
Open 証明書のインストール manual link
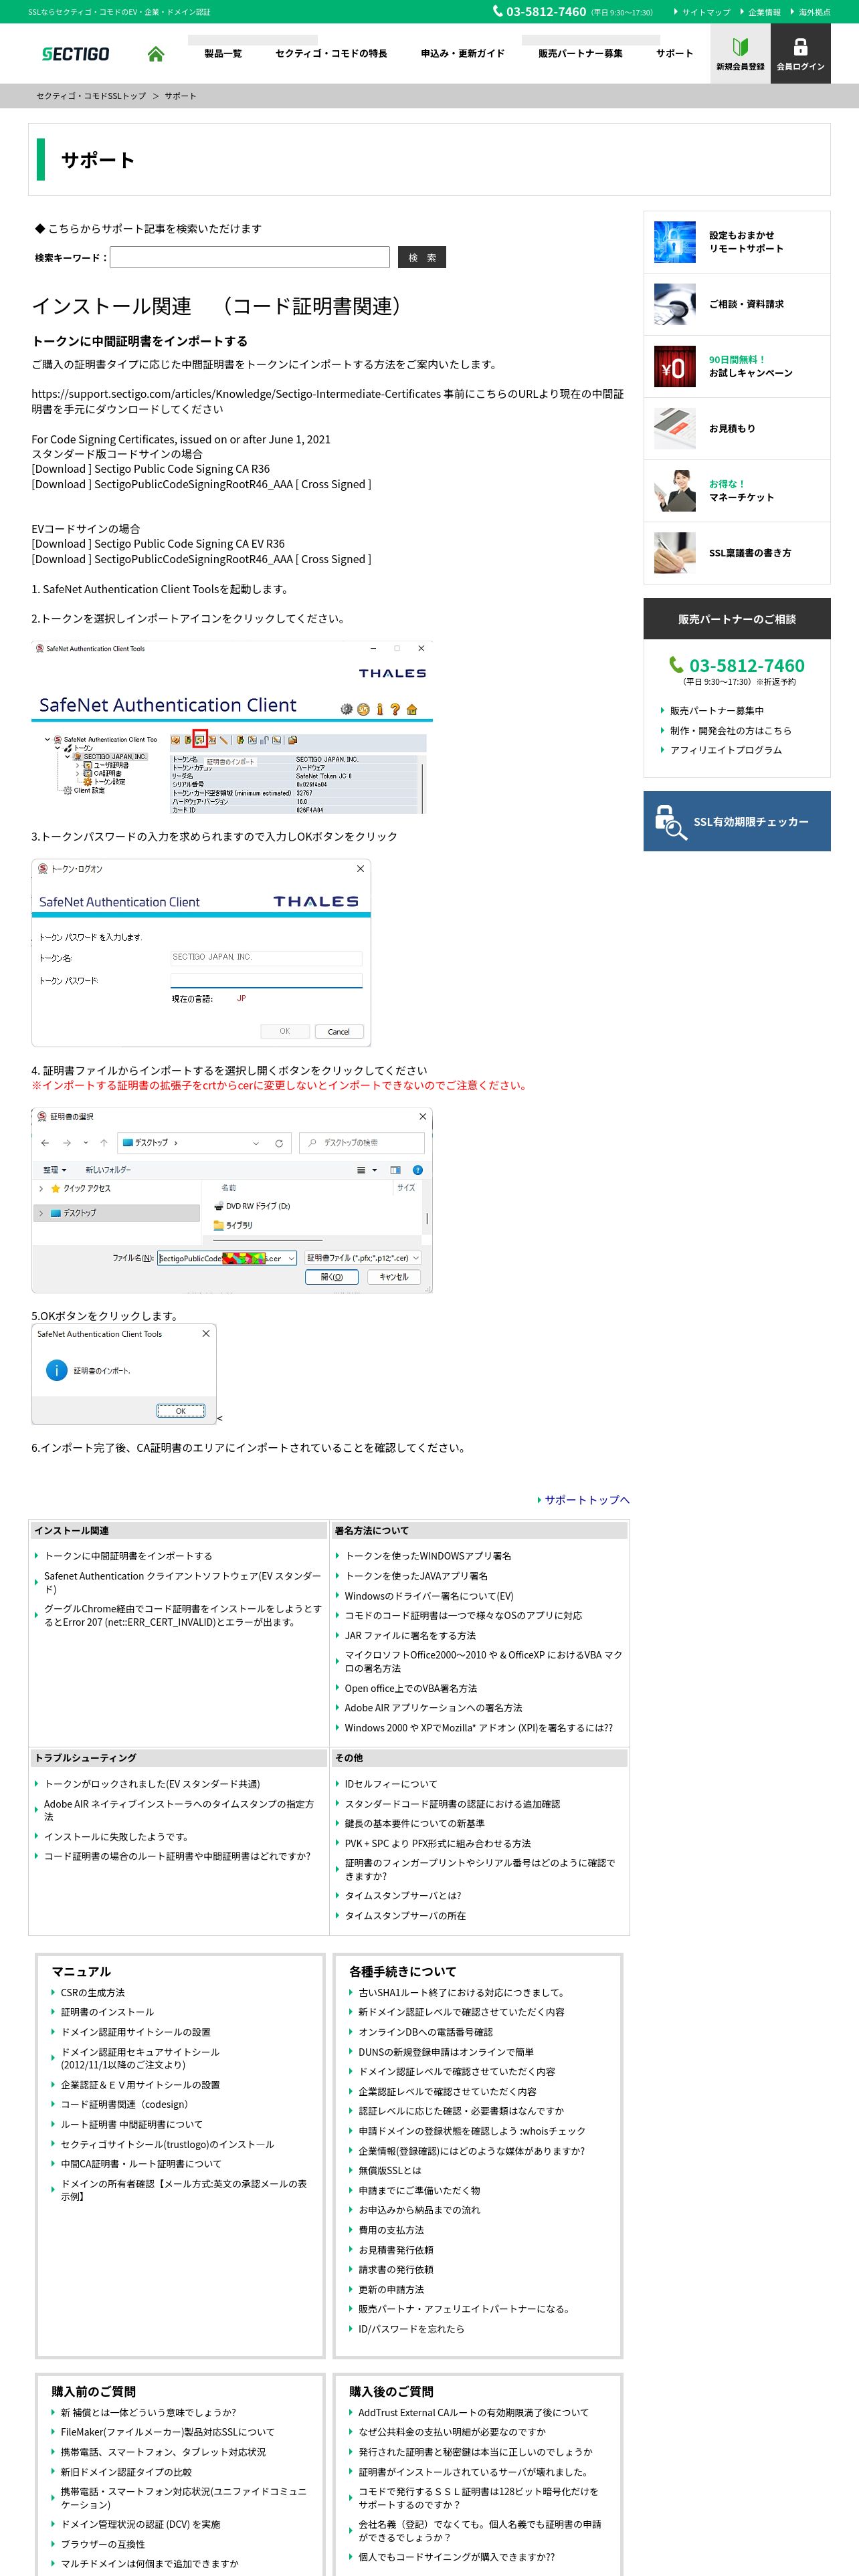click(107, 2012)
